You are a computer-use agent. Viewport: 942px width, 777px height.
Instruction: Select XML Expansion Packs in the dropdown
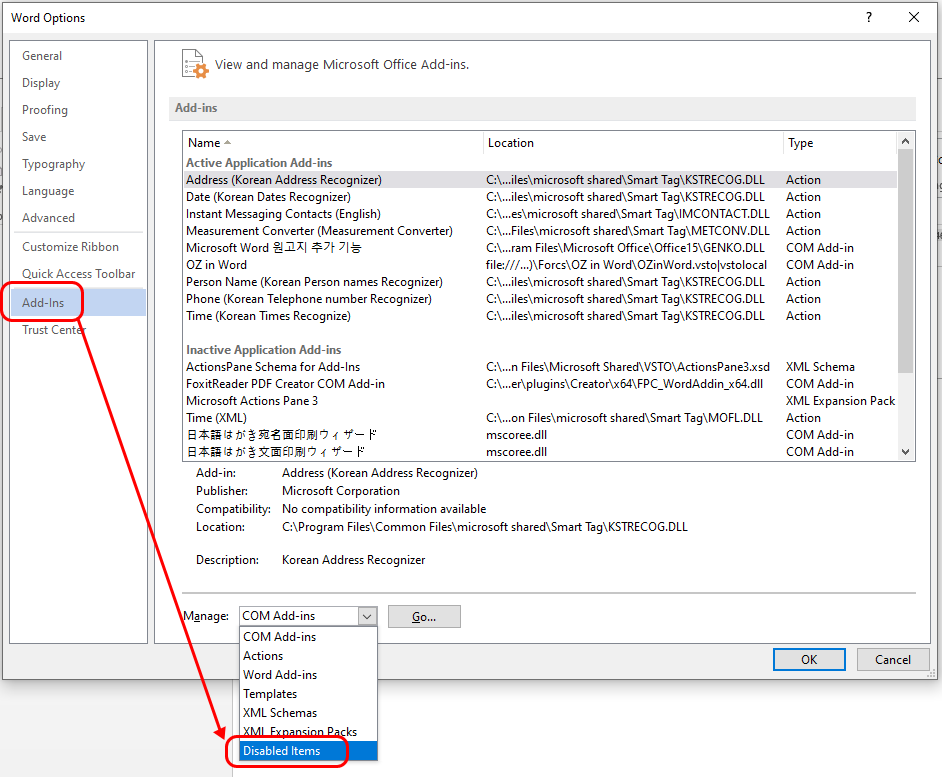tap(308, 732)
